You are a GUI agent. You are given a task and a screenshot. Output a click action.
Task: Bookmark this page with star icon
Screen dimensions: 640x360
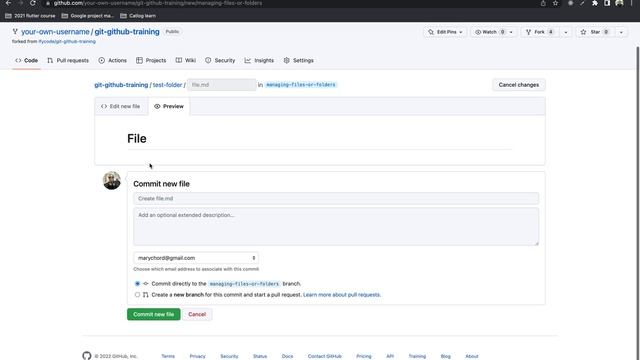pyautogui.click(x=556, y=3)
